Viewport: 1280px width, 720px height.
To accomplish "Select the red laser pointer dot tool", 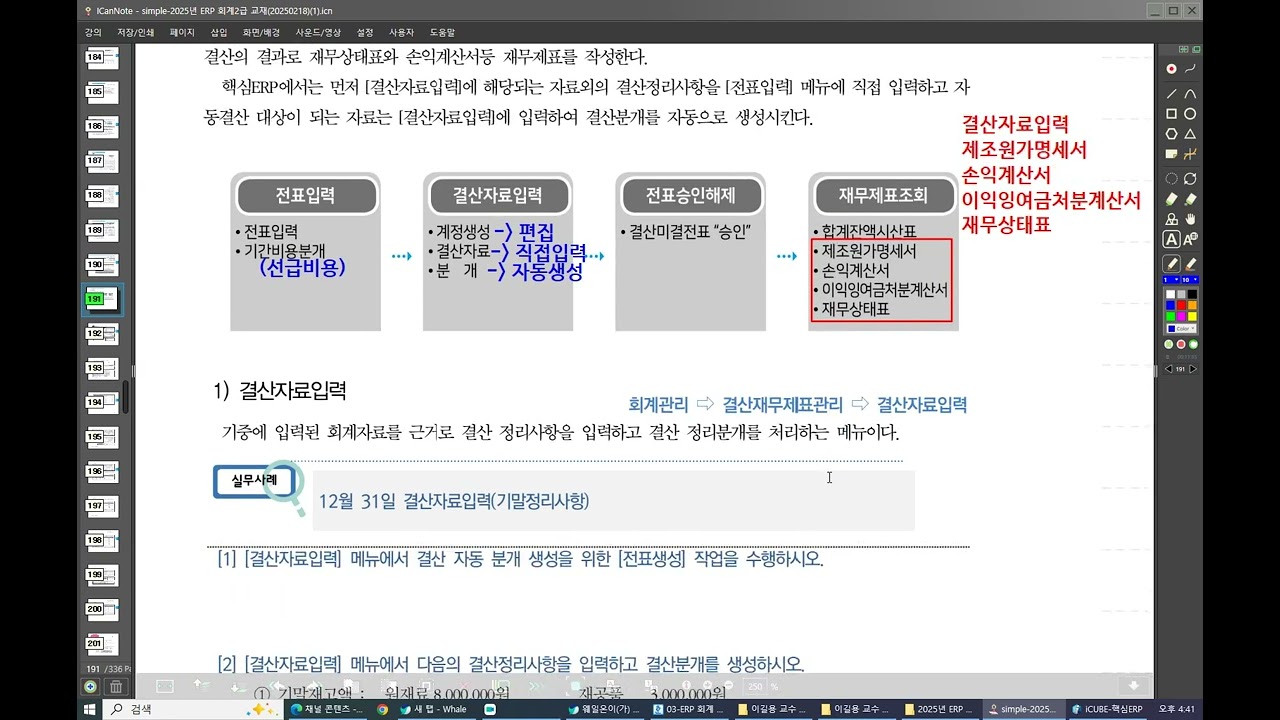I will click(1171, 69).
